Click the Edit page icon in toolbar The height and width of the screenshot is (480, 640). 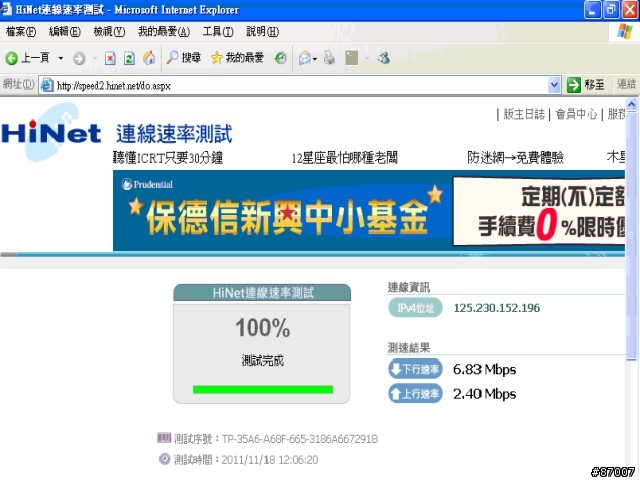pyautogui.click(x=351, y=58)
